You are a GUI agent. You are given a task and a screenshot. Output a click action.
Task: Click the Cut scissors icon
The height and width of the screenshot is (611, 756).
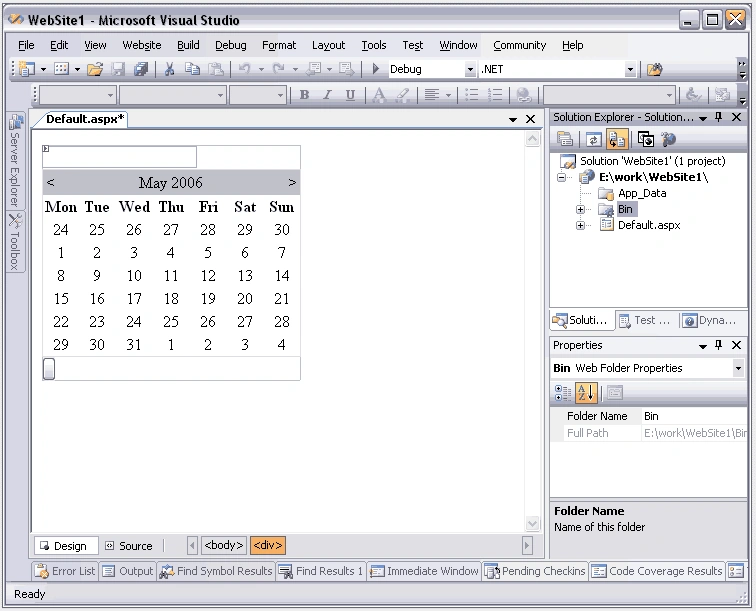(169, 69)
